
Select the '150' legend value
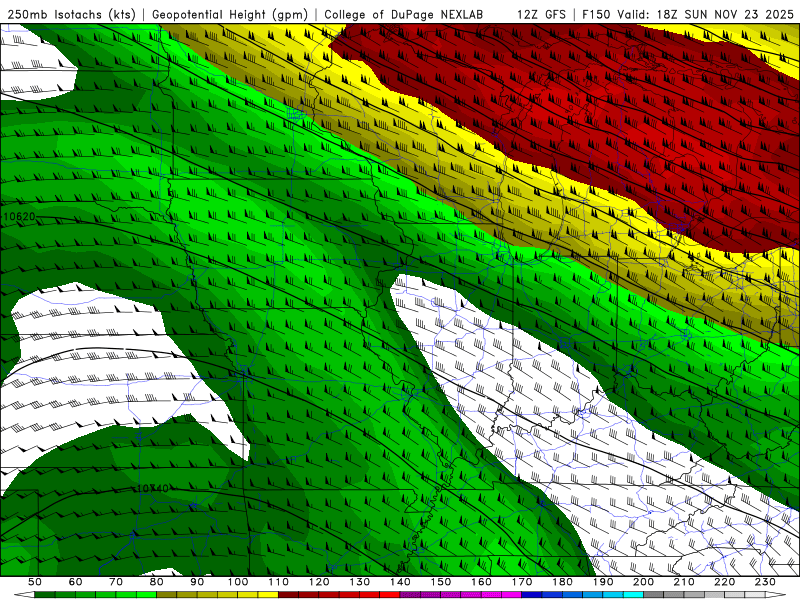pyautogui.click(x=441, y=582)
